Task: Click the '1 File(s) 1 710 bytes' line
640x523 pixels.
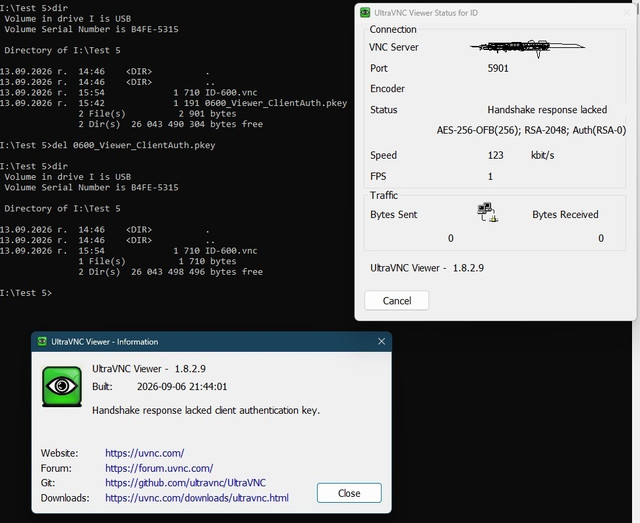Action: coord(157,261)
